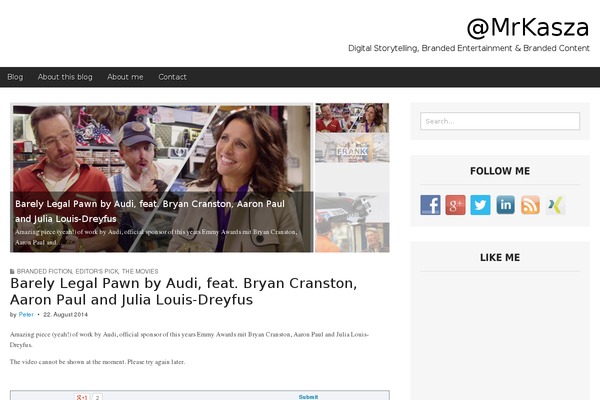Image resolution: width=600 pixels, height=400 pixels.
Task: Click the LIKE ME widget heading
Action: [x=500, y=258]
